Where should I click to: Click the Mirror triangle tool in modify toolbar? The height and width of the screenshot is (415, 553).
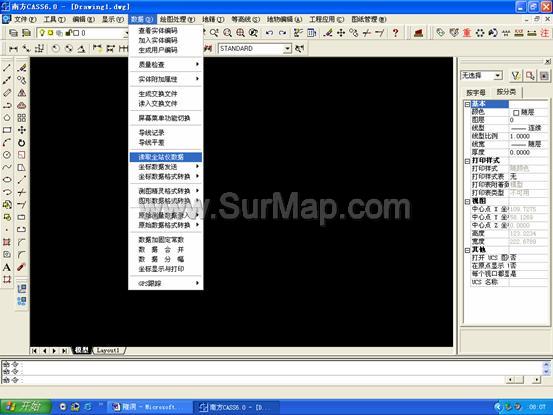(x=22, y=93)
